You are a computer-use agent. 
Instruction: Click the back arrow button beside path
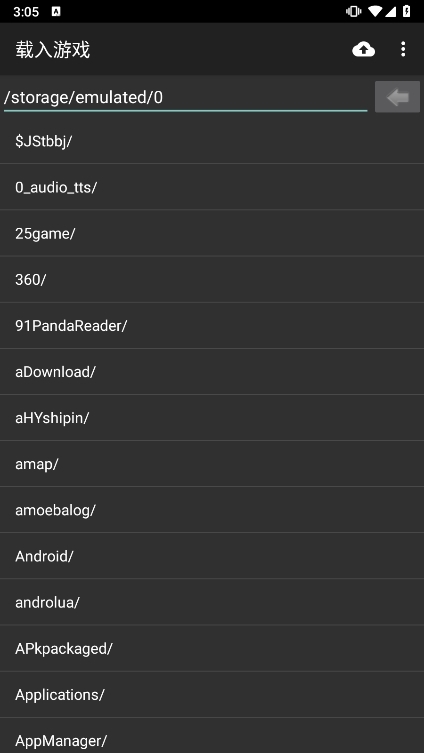397,97
